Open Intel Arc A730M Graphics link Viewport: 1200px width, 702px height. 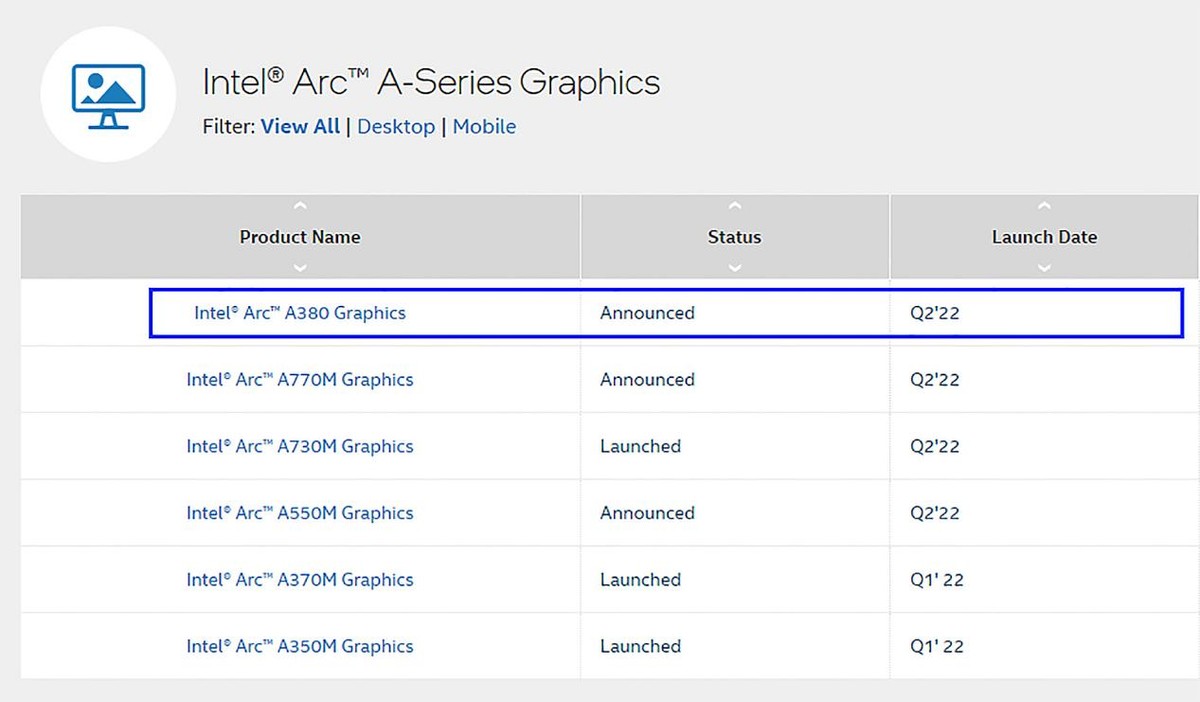click(x=300, y=446)
